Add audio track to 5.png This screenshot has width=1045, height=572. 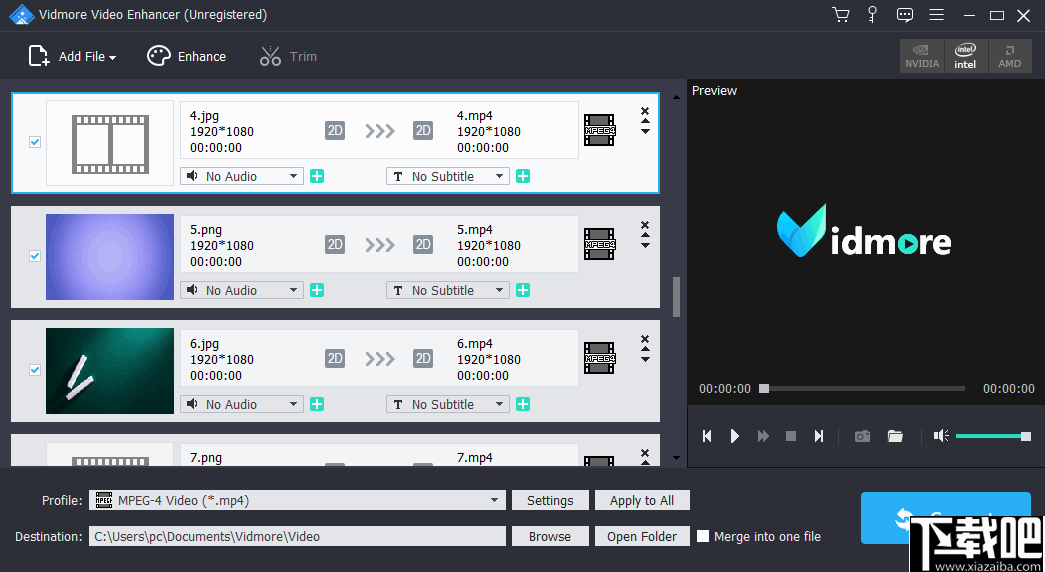tap(317, 290)
